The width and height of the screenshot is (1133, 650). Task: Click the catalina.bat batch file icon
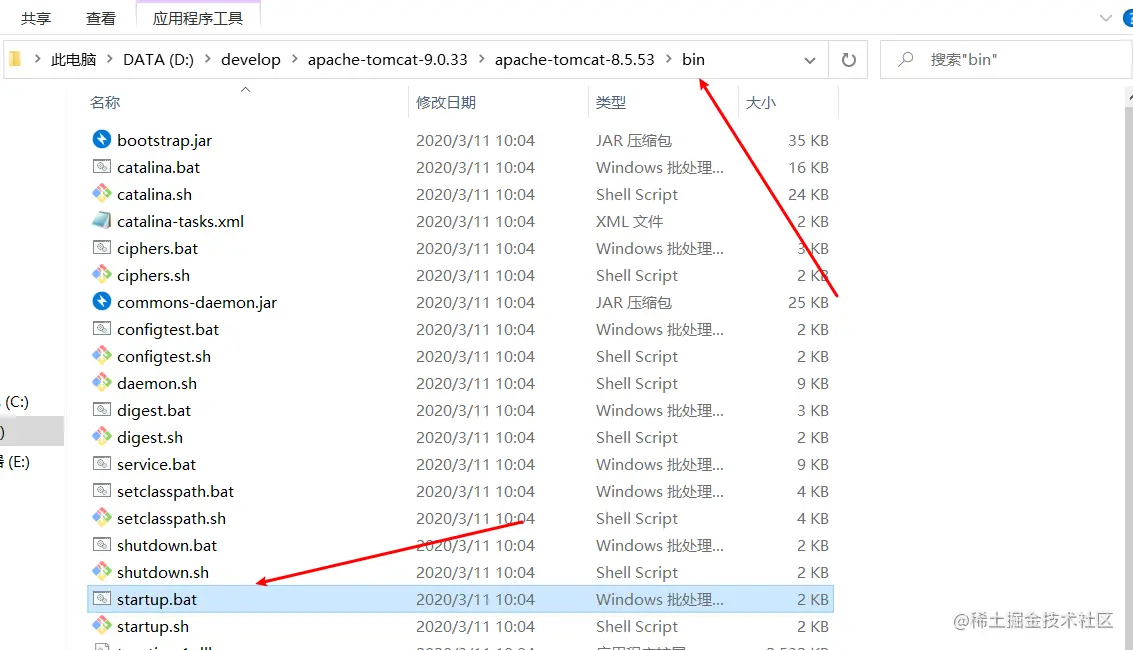point(102,167)
